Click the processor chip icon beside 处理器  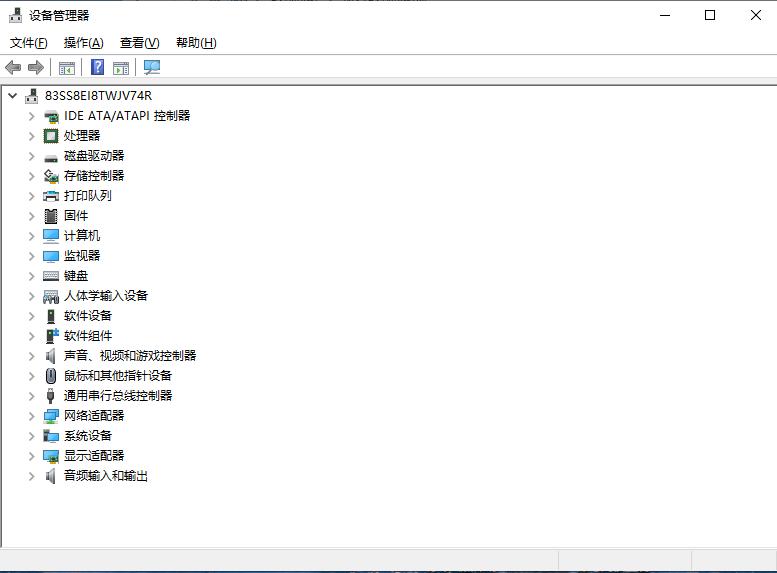51,136
